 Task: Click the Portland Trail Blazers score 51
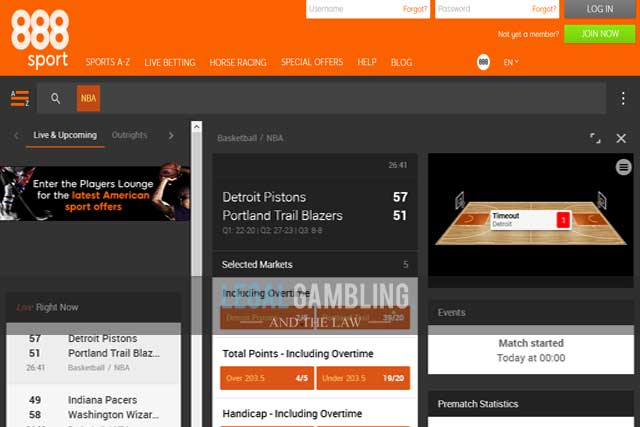pyautogui.click(x=400, y=216)
